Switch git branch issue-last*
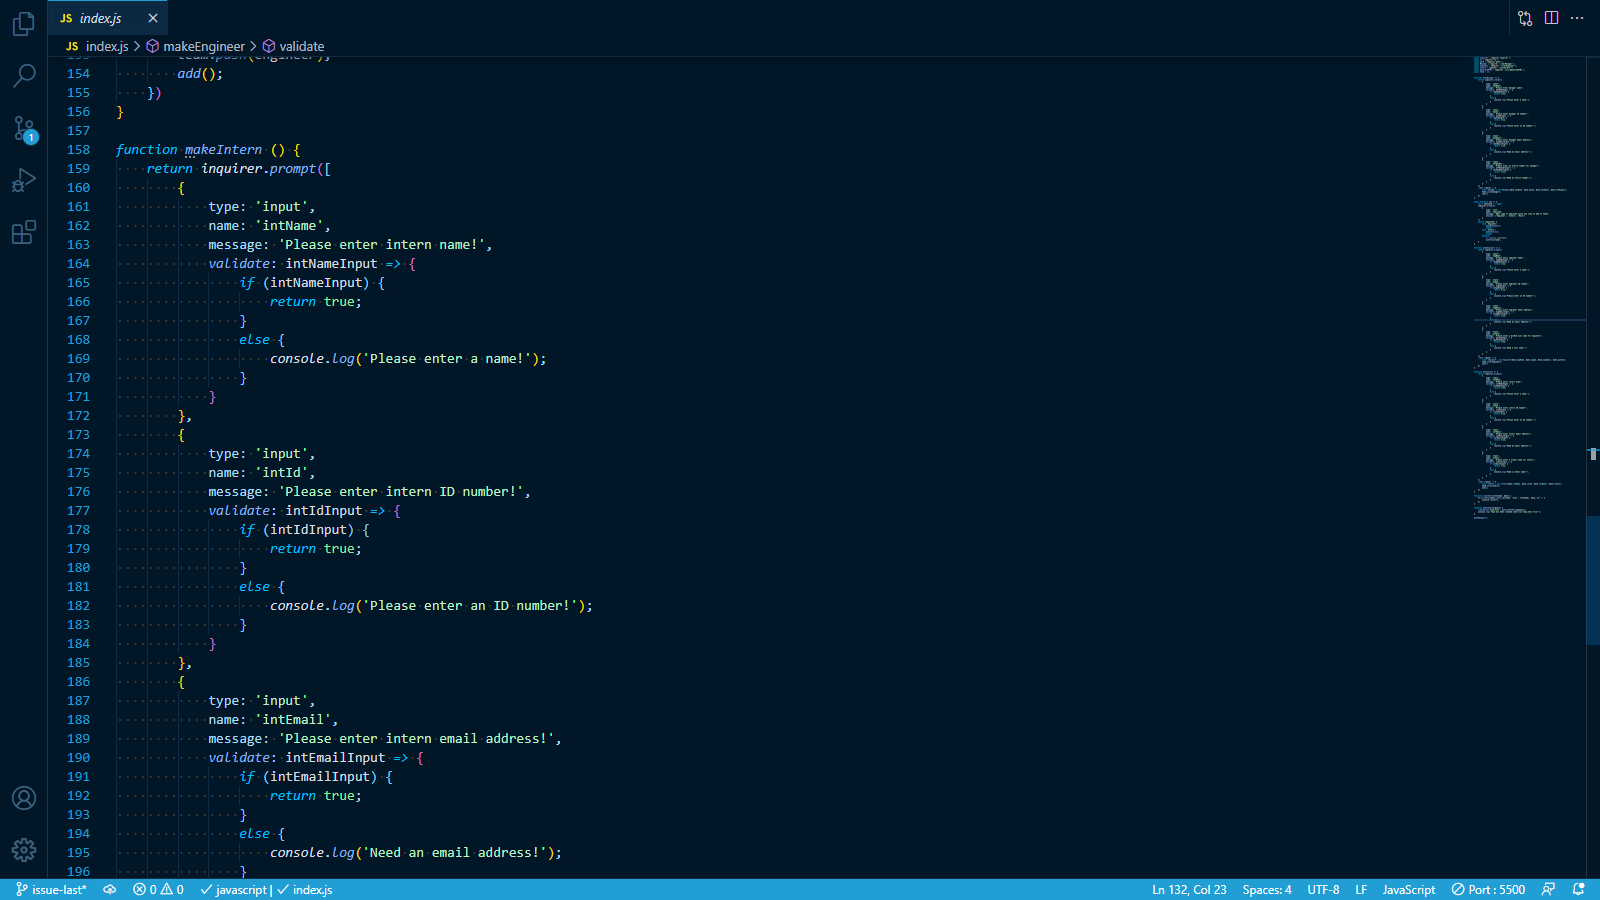 click(51, 890)
